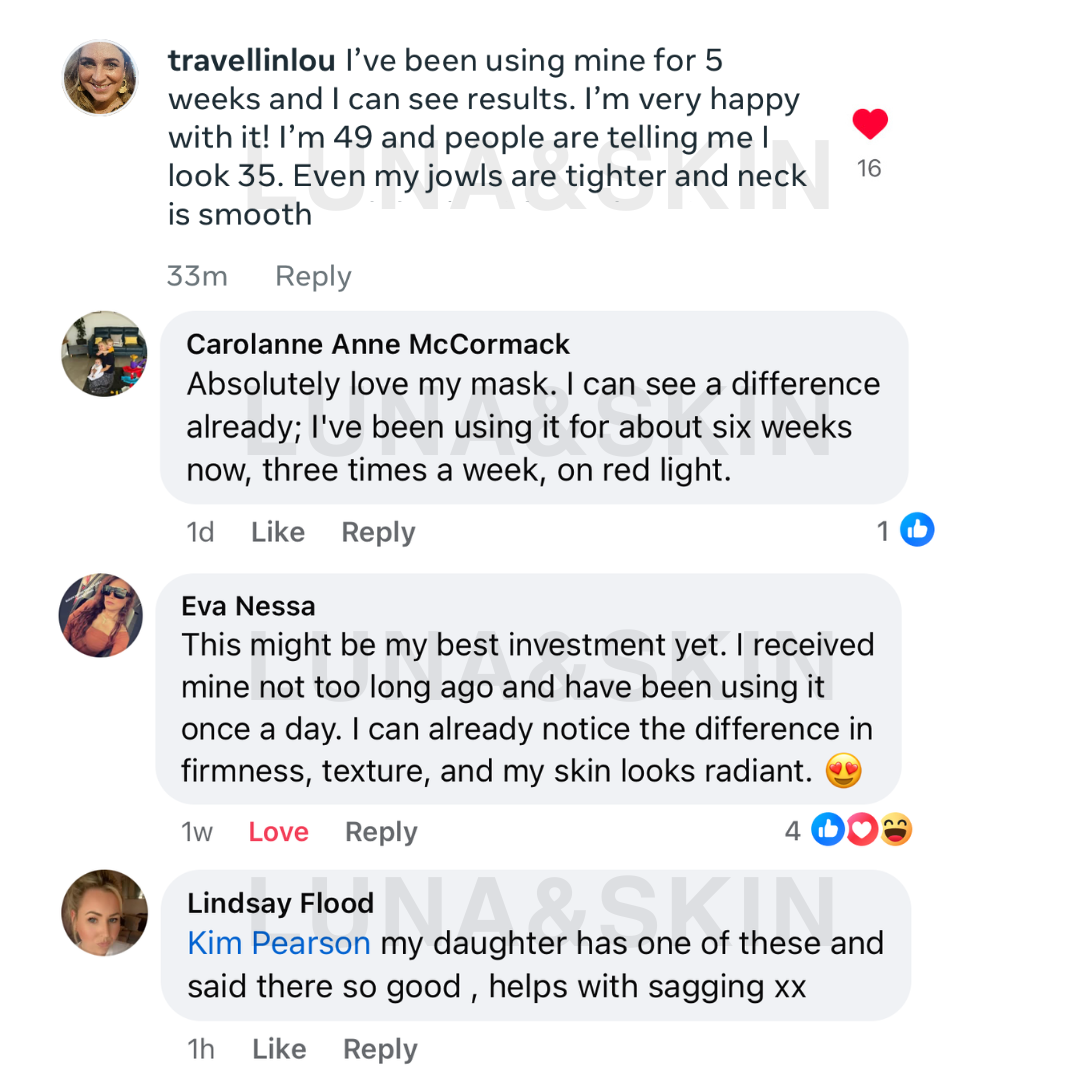Like Carolanne Anne McCormack's comment
Viewport: 1080px width, 1080px height.
point(278,532)
